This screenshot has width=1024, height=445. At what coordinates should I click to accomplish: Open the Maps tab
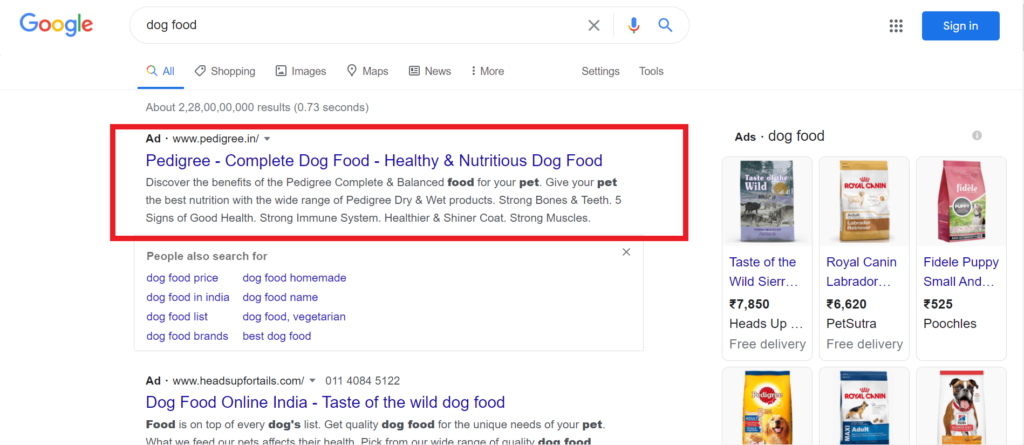(x=367, y=71)
